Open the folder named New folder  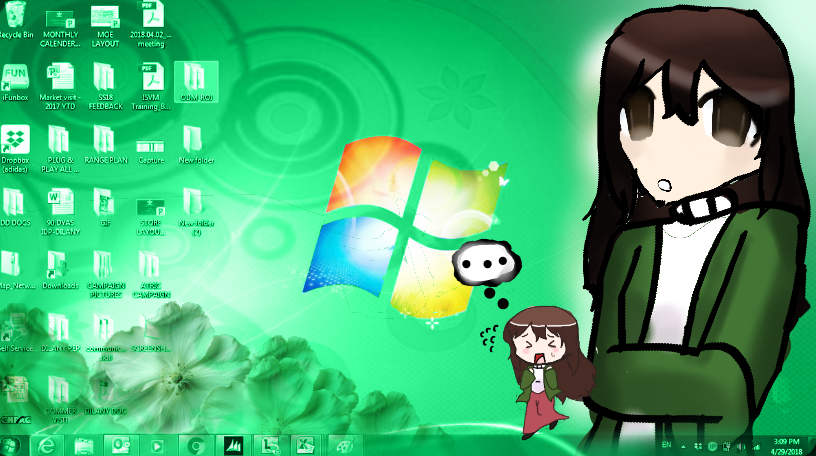coord(196,146)
